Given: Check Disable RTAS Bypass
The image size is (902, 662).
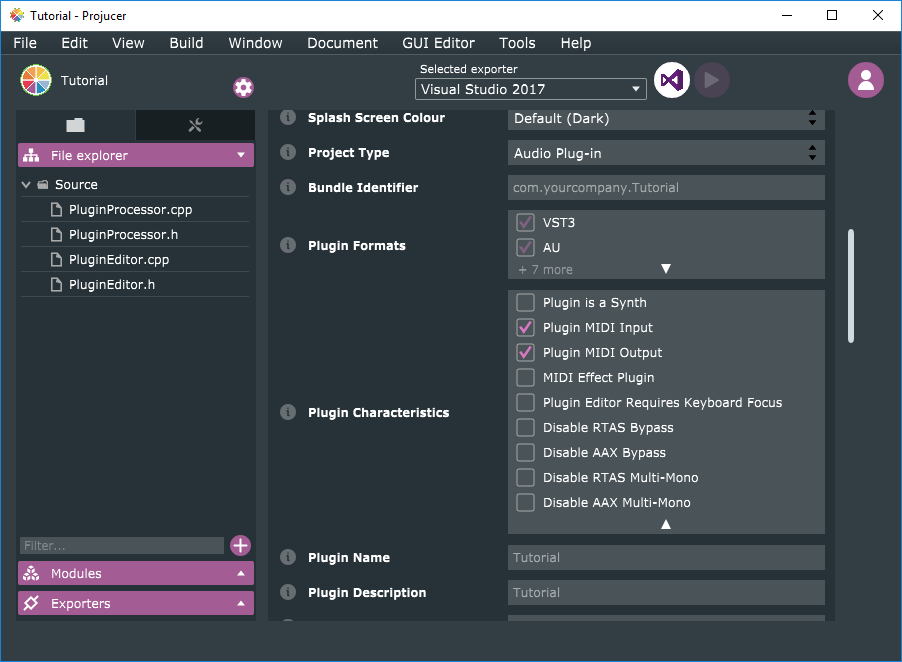Looking at the screenshot, I should click(x=525, y=427).
